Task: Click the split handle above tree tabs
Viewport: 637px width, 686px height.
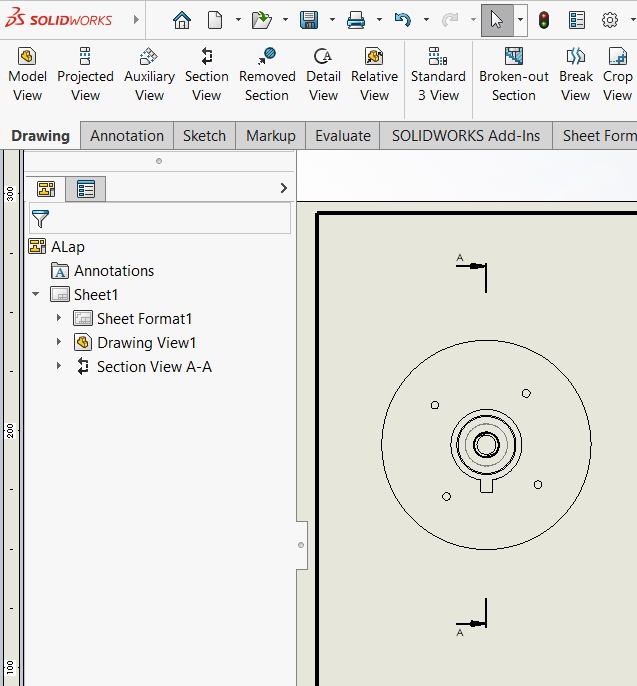Action: (x=159, y=161)
